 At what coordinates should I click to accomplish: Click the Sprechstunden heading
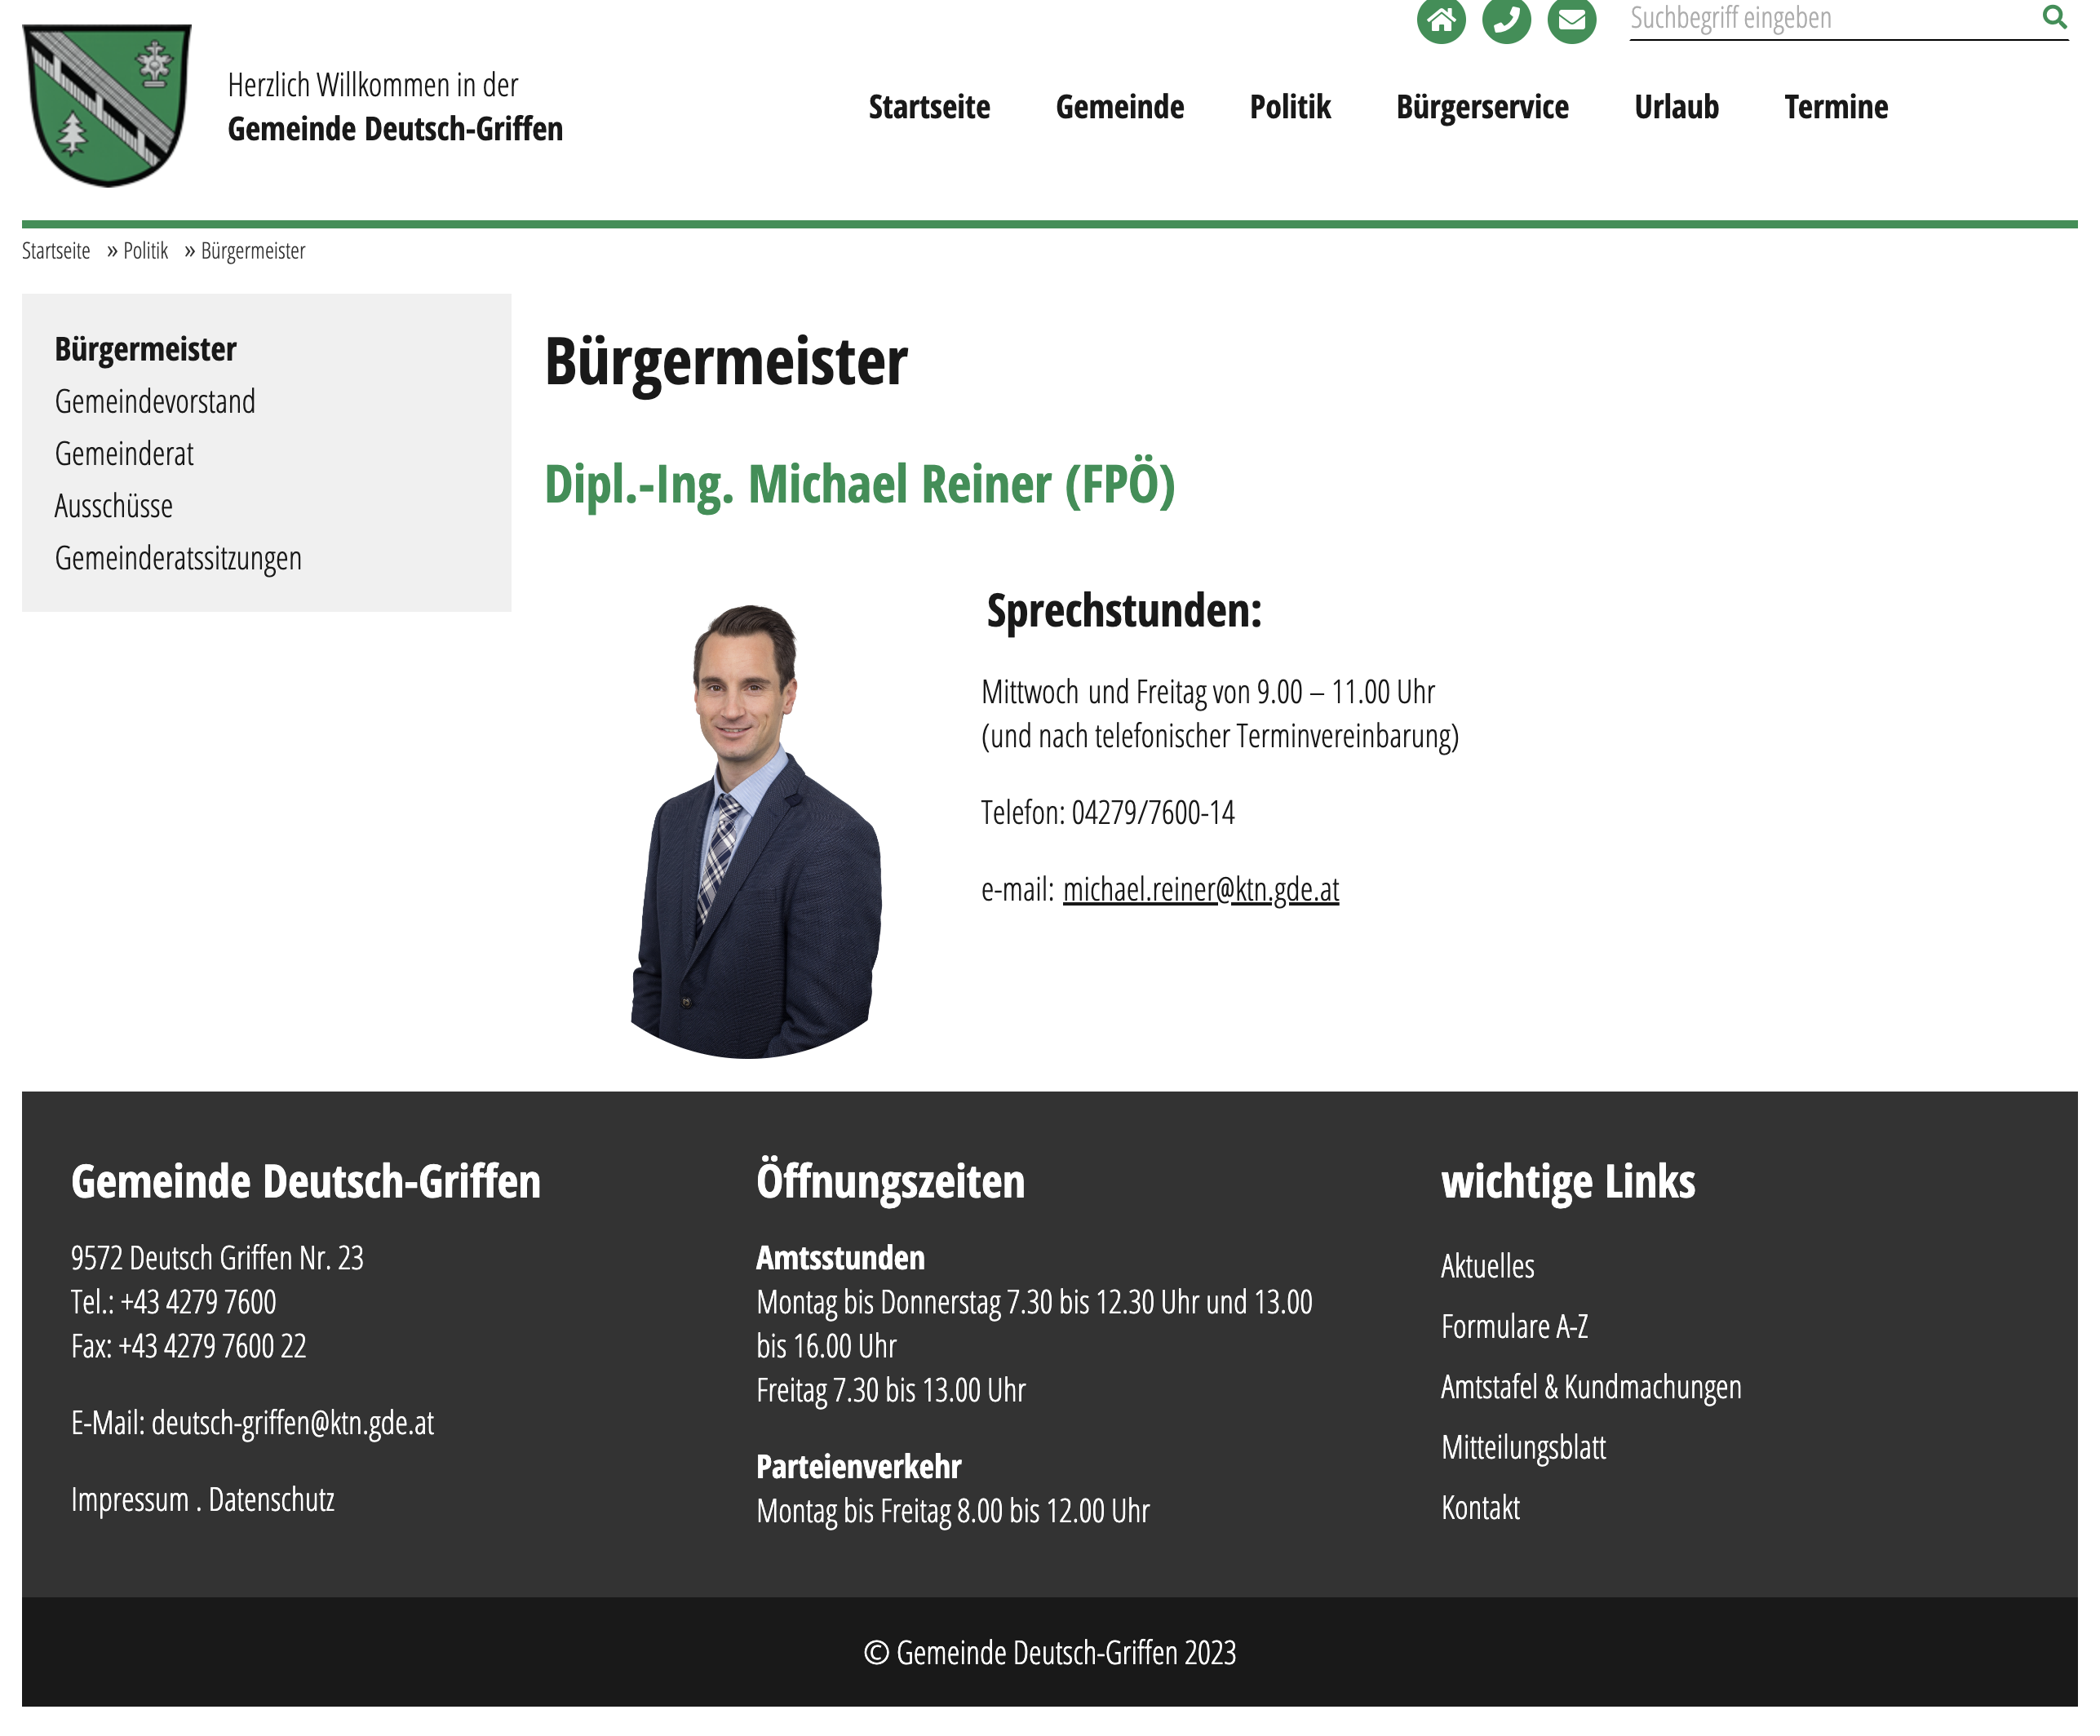pyautogui.click(x=1124, y=611)
